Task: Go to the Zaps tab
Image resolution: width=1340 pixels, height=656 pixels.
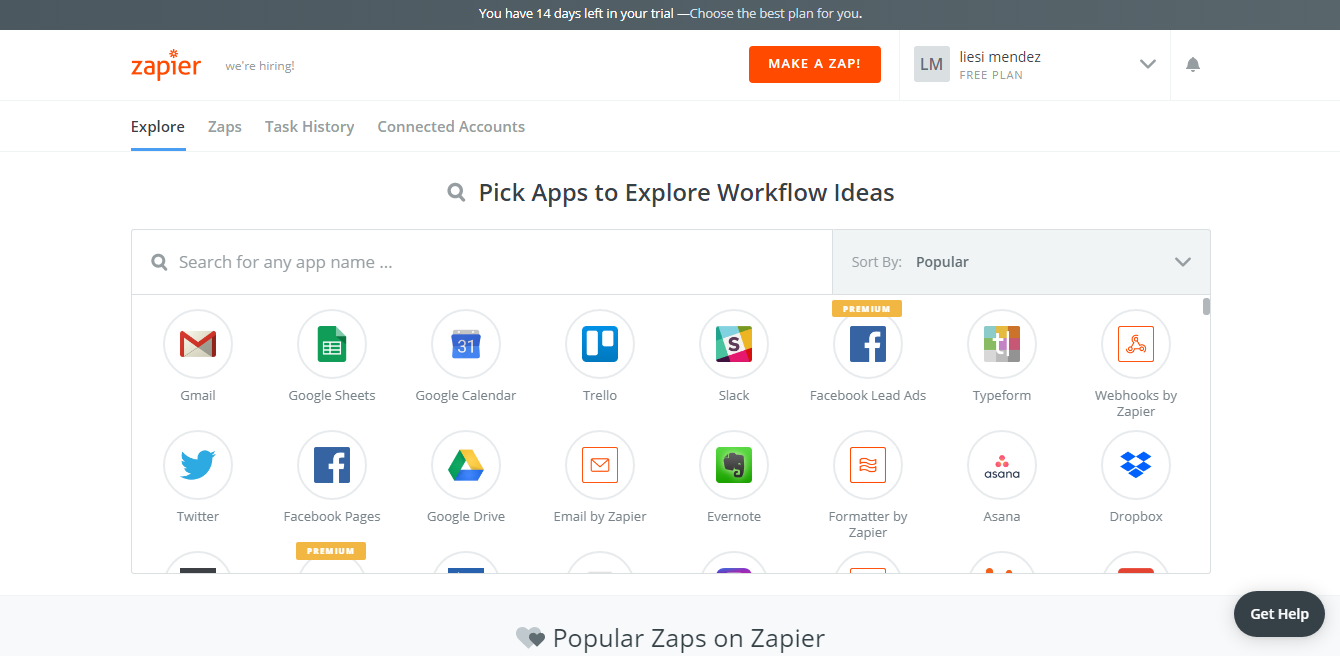Action: [225, 127]
